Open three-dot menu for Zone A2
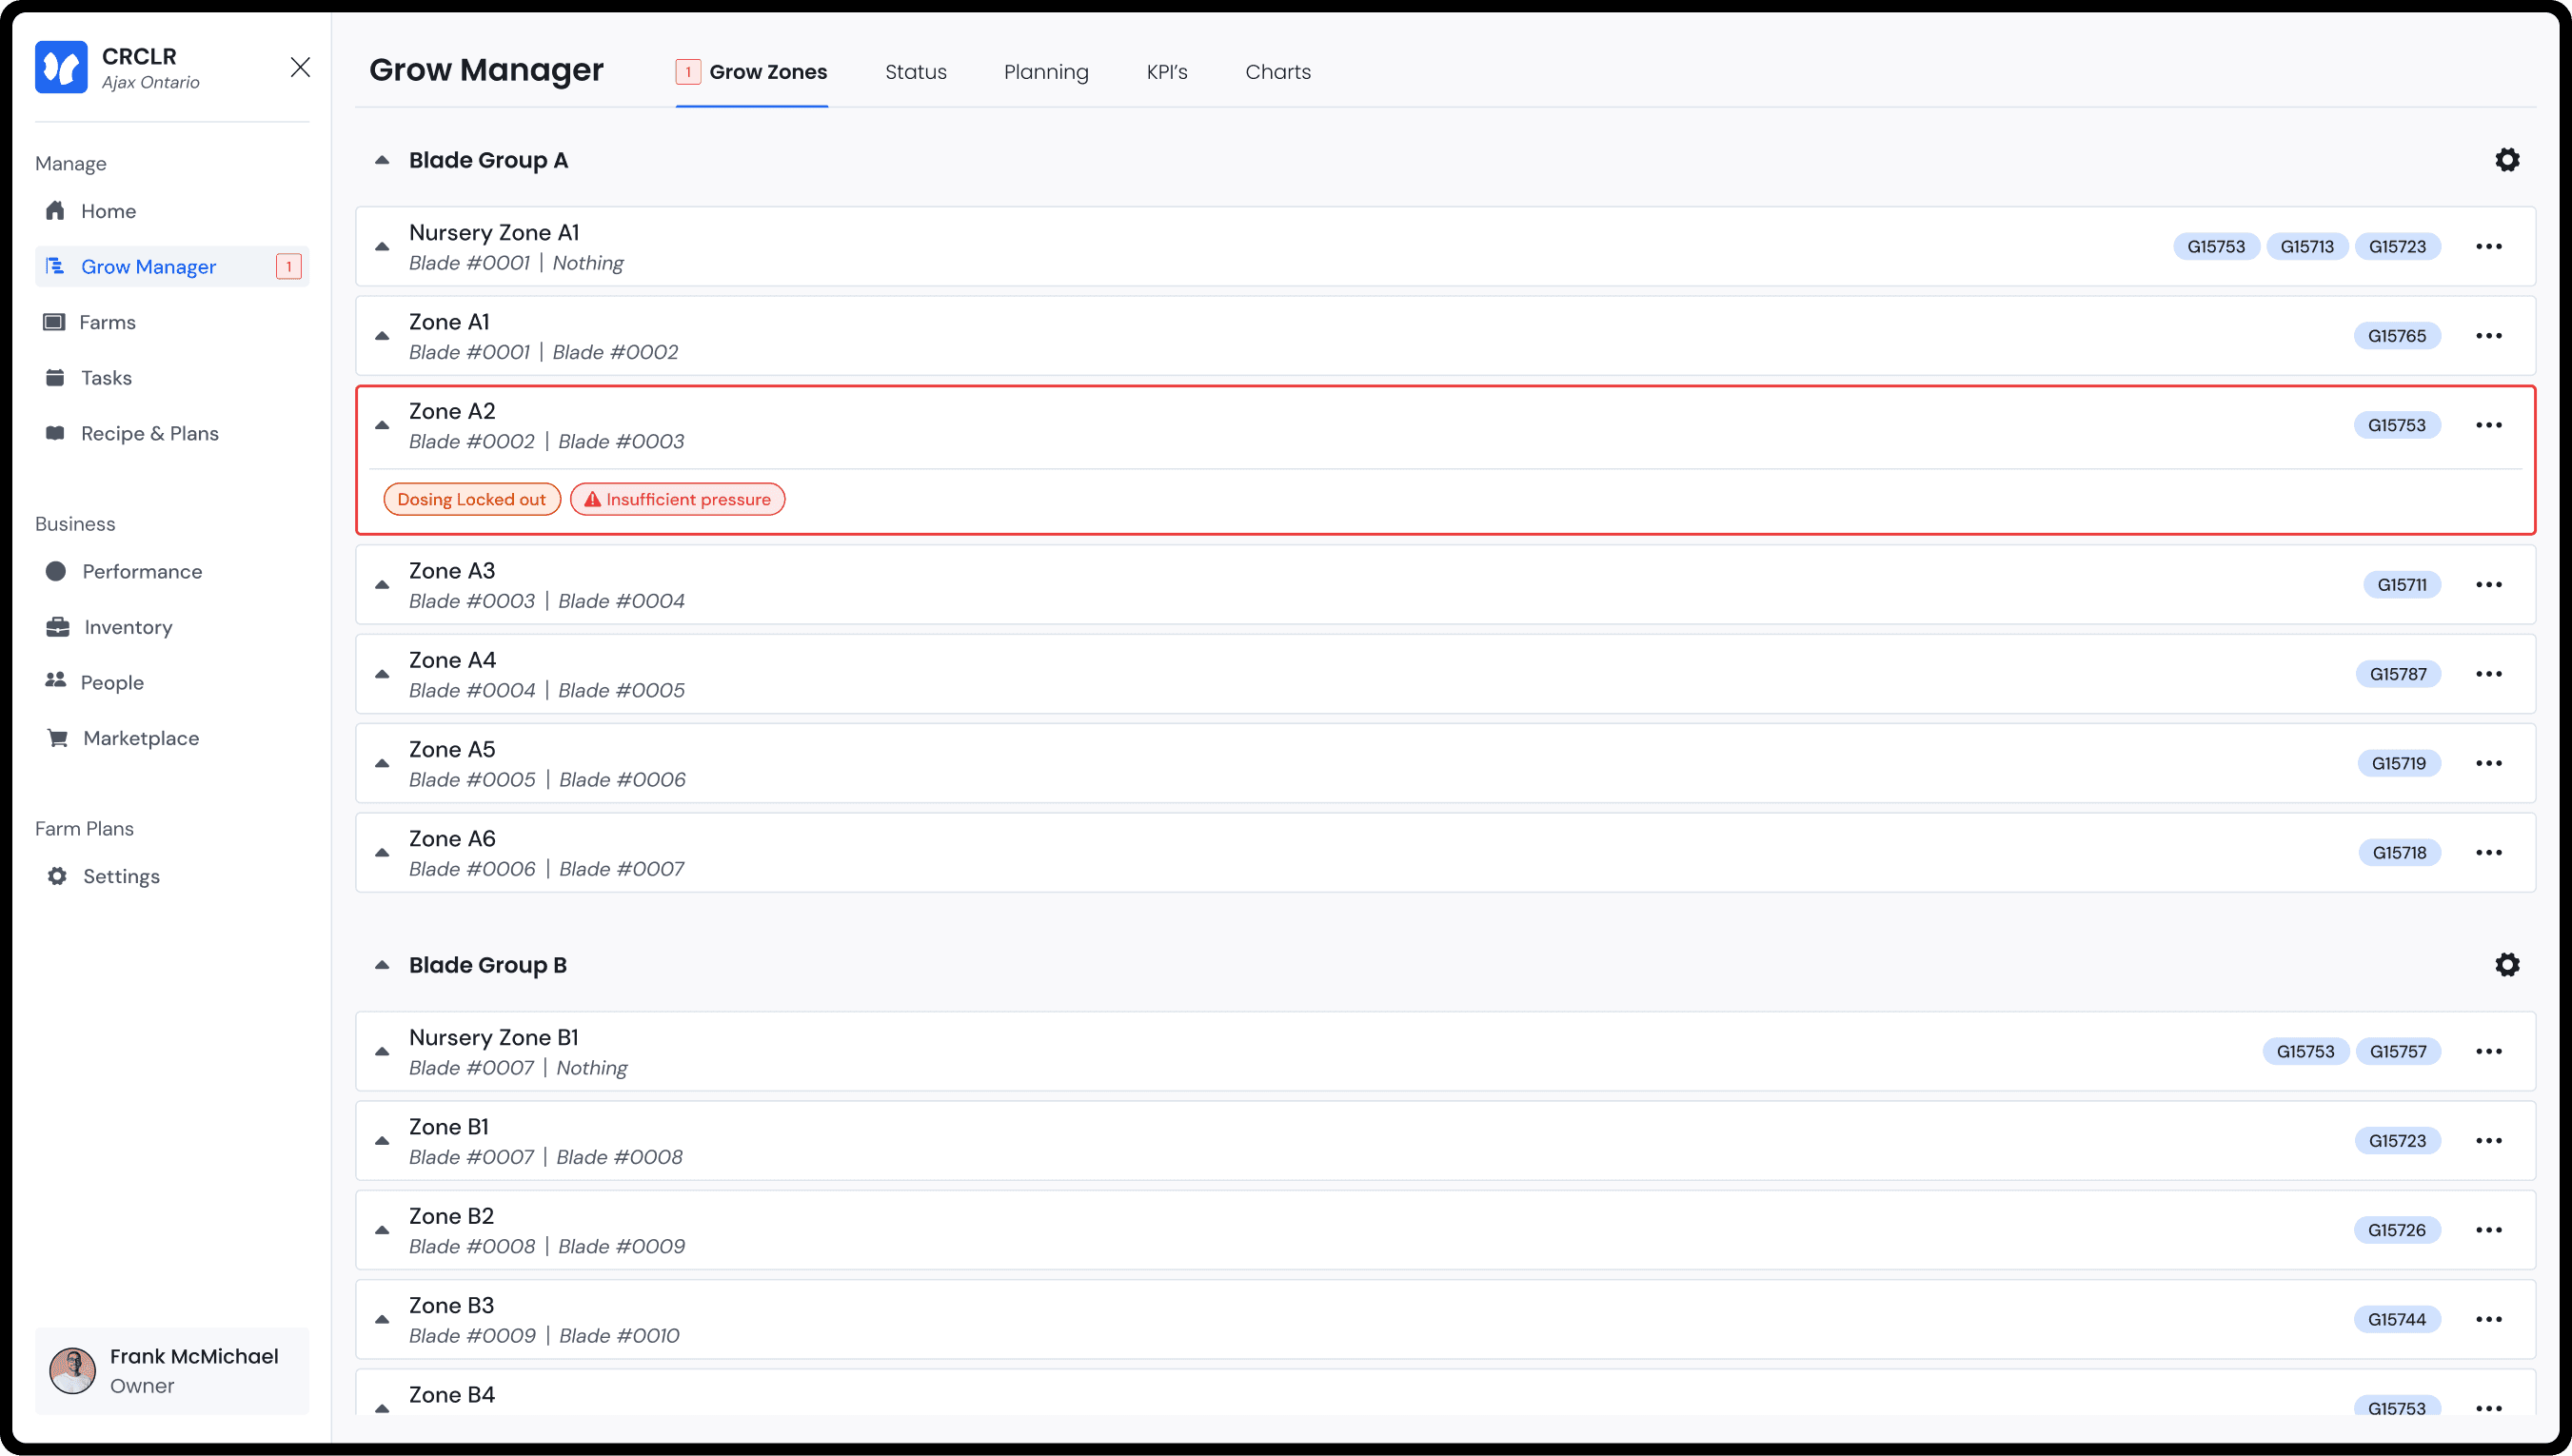2572x1456 pixels. [x=2488, y=425]
